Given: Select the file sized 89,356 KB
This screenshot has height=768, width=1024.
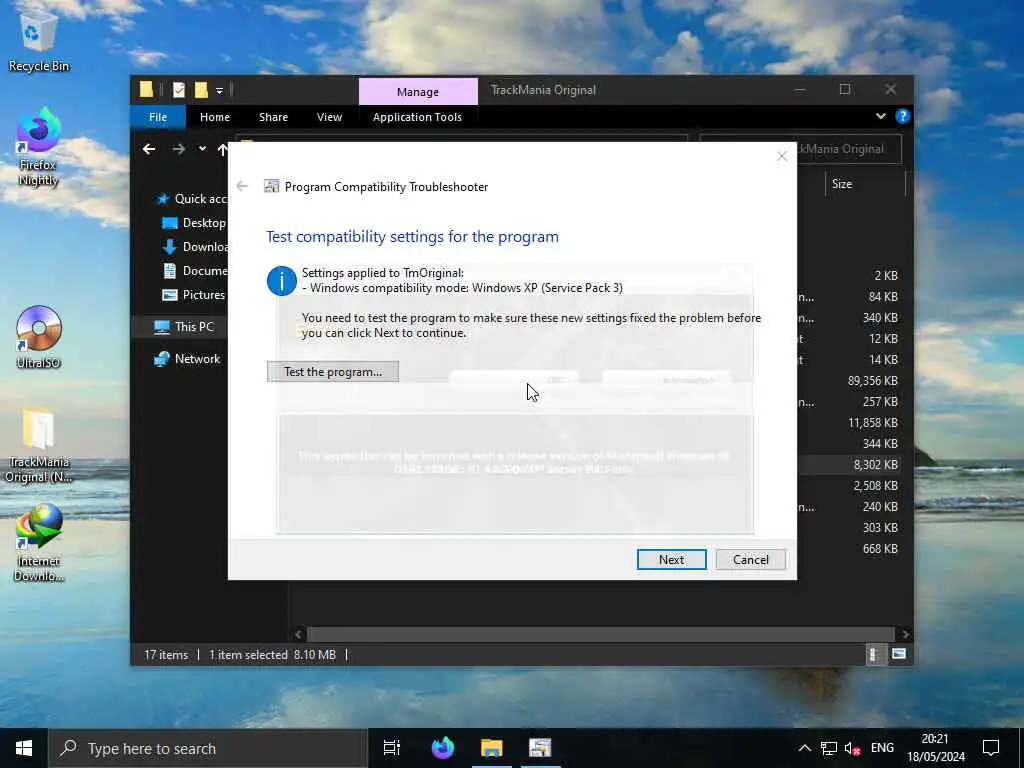Looking at the screenshot, I should coord(849,381).
